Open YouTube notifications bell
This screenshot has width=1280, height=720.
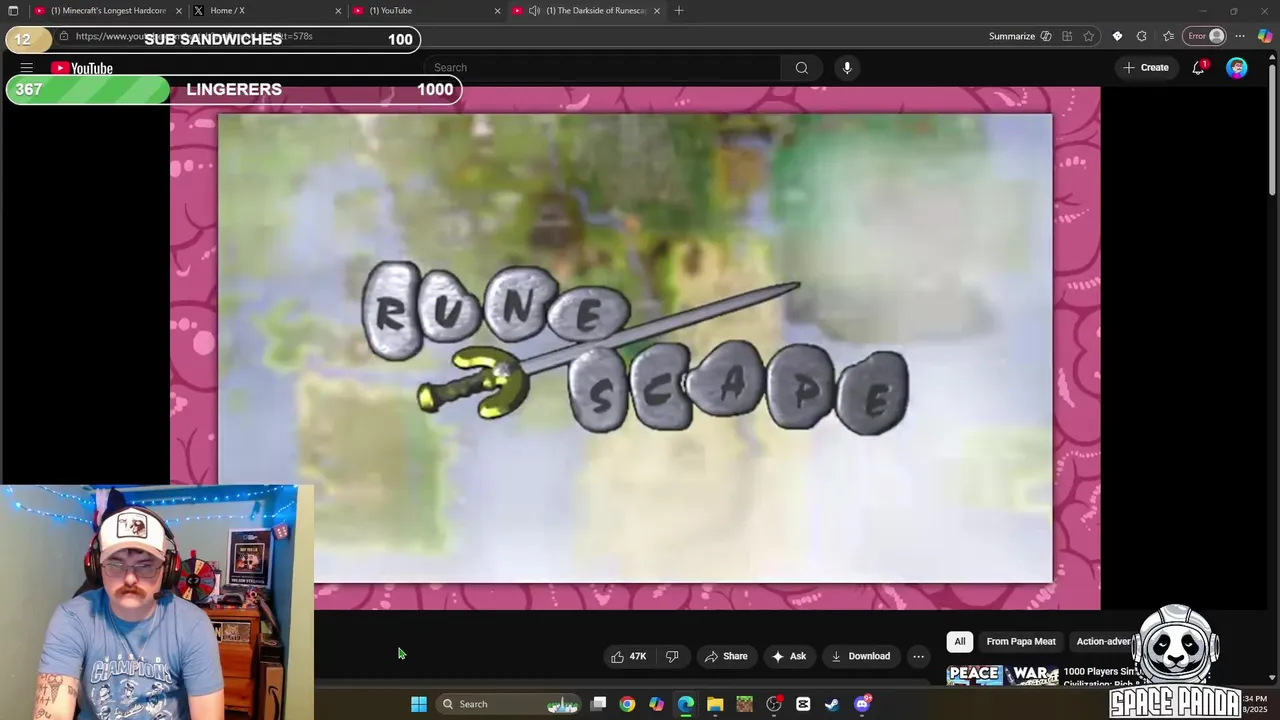[1198, 67]
